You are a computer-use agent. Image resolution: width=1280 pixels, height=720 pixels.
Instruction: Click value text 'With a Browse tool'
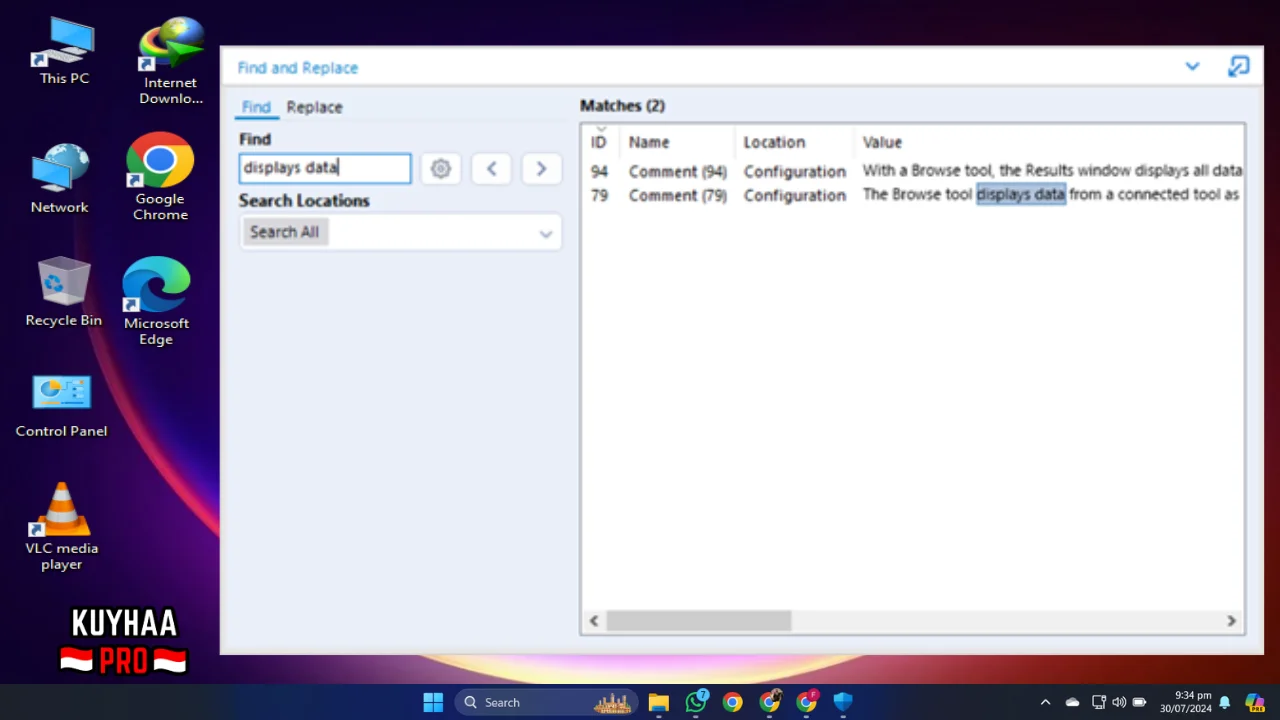(x=927, y=171)
